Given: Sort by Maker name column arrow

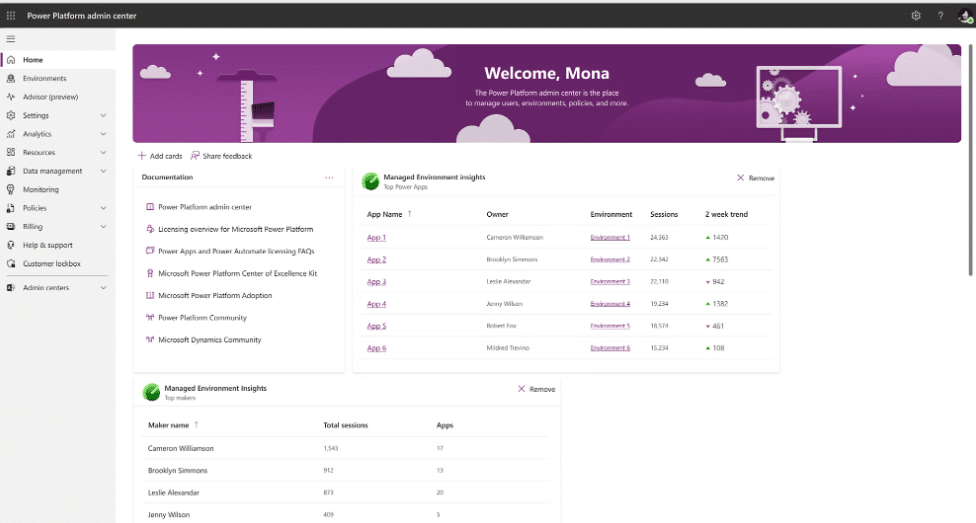Looking at the screenshot, I should click(196, 425).
